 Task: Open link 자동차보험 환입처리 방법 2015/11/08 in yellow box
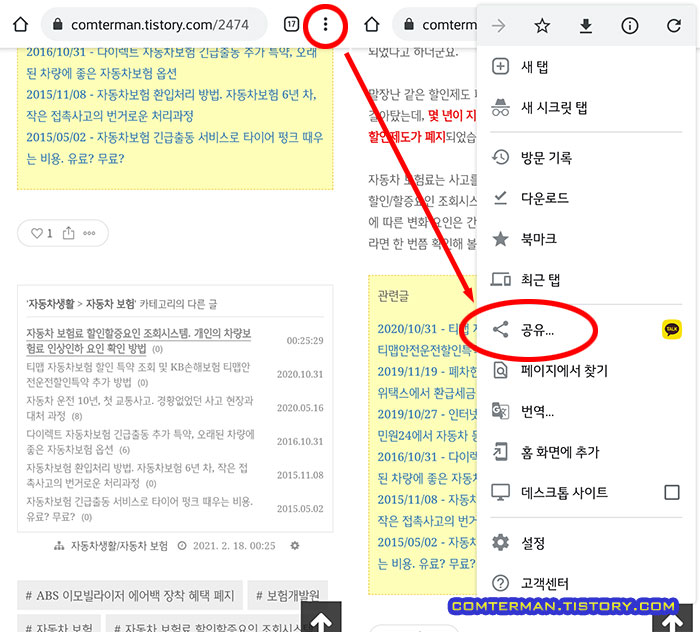click(171, 105)
